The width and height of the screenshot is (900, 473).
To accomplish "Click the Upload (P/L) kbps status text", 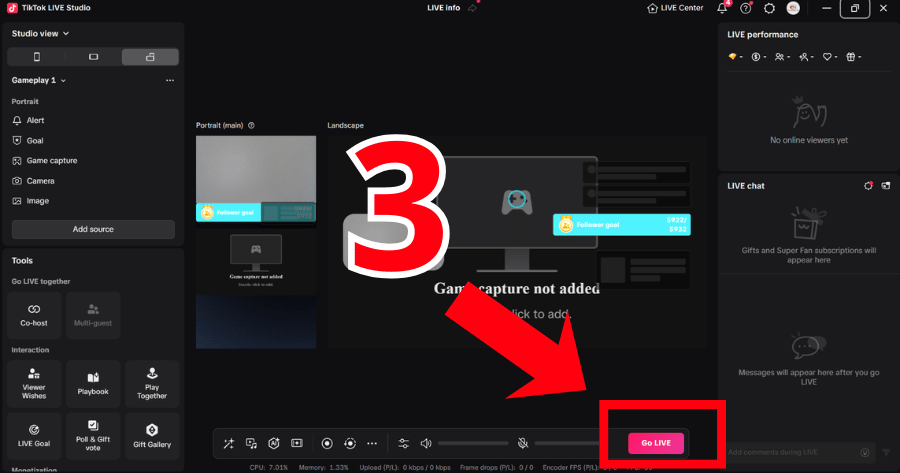I will [405, 467].
